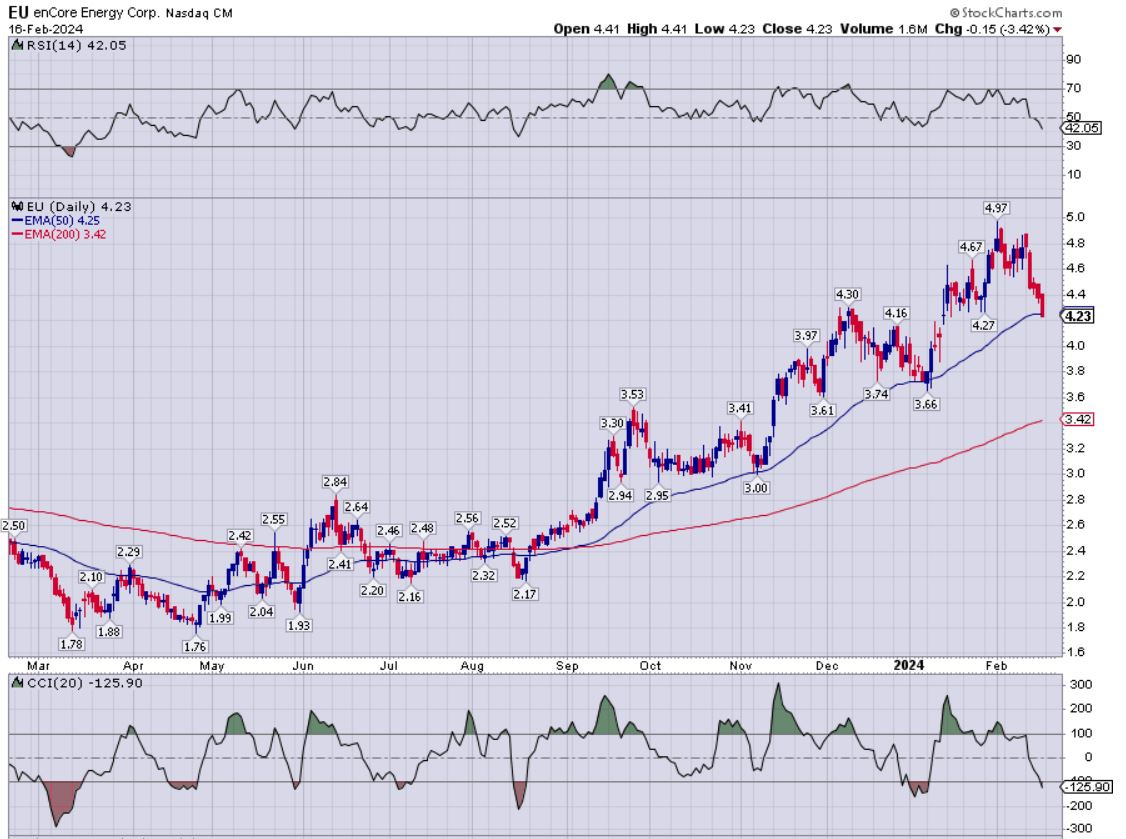The height and width of the screenshot is (839, 1126).
Task: Click the 2.20 low price label
Action: [373, 590]
